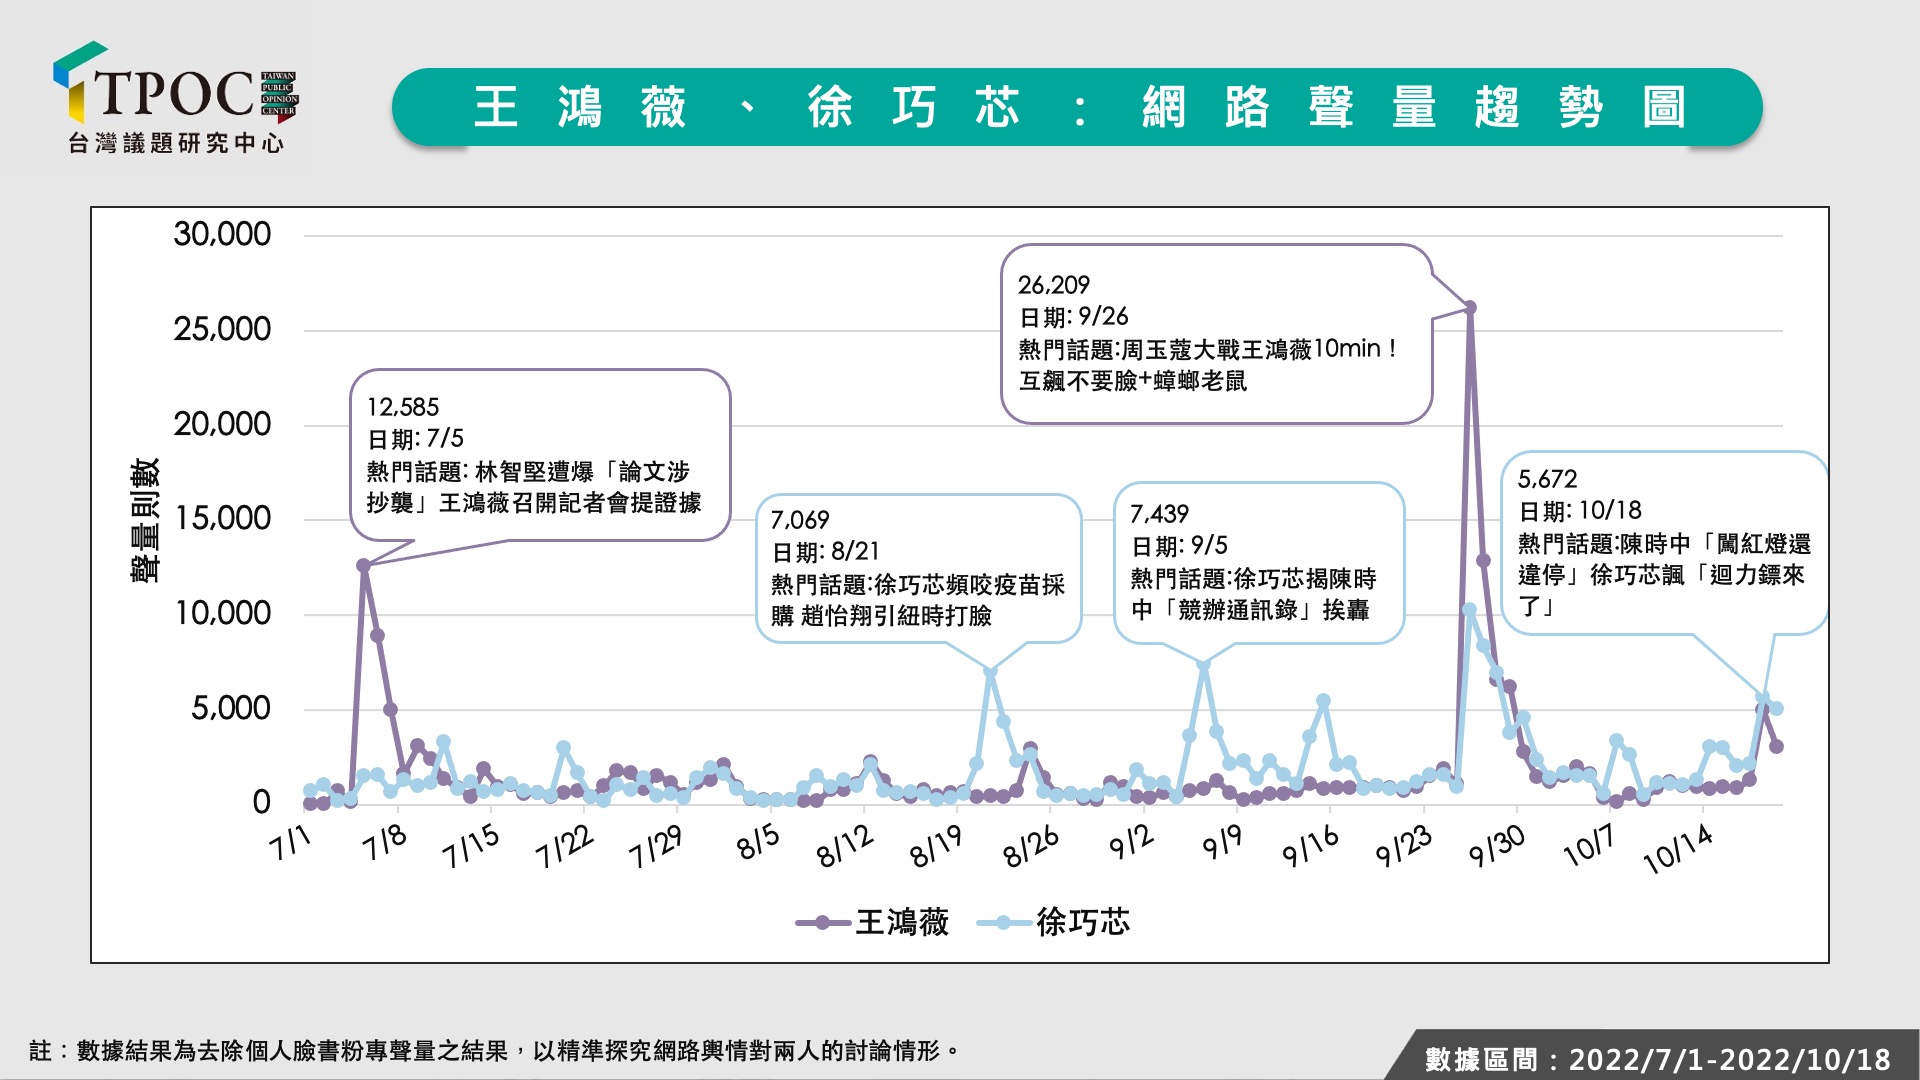Image resolution: width=1920 pixels, height=1080 pixels.
Task: Open the 9/26 周玉蔻 topic callout
Action: (x=1216, y=334)
